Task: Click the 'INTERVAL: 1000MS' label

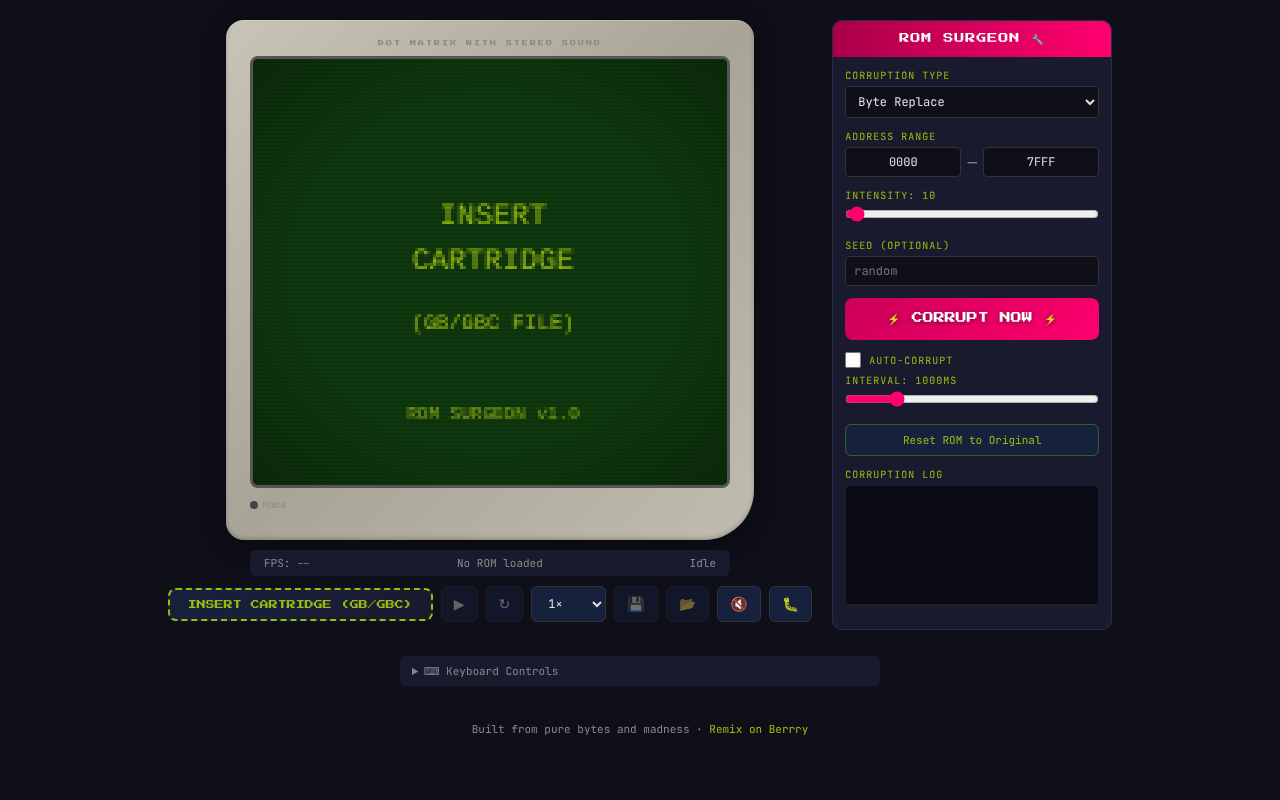Action: coord(901,381)
